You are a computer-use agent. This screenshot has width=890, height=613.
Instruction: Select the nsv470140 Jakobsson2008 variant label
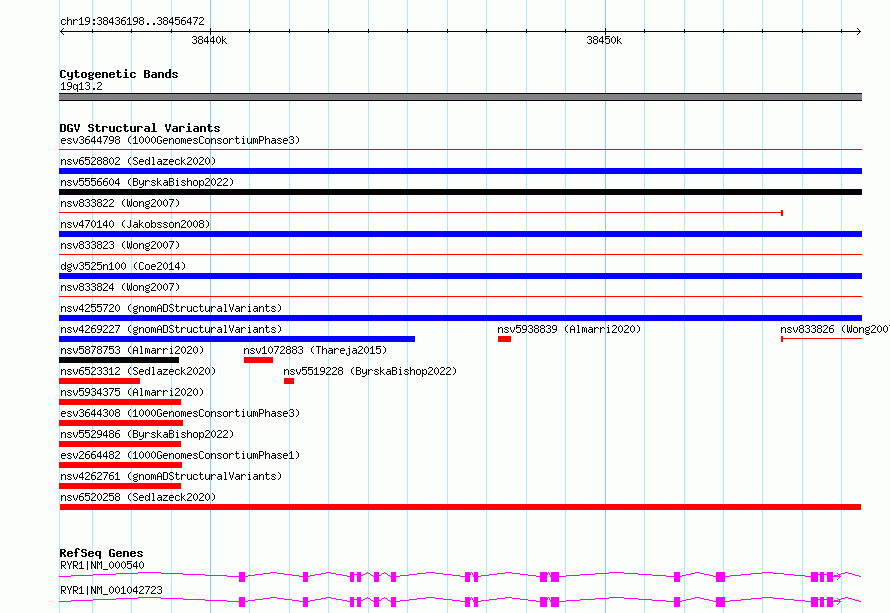pos(135,224)
